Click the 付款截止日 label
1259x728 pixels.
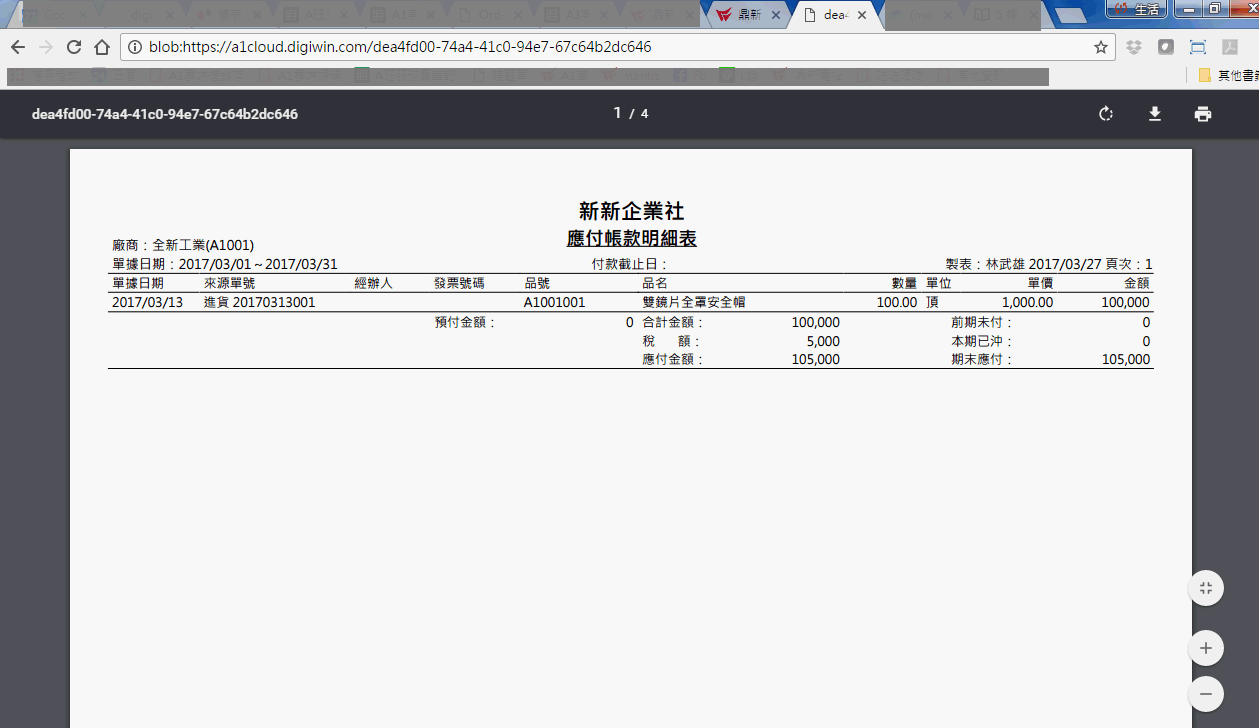point(629,265)
